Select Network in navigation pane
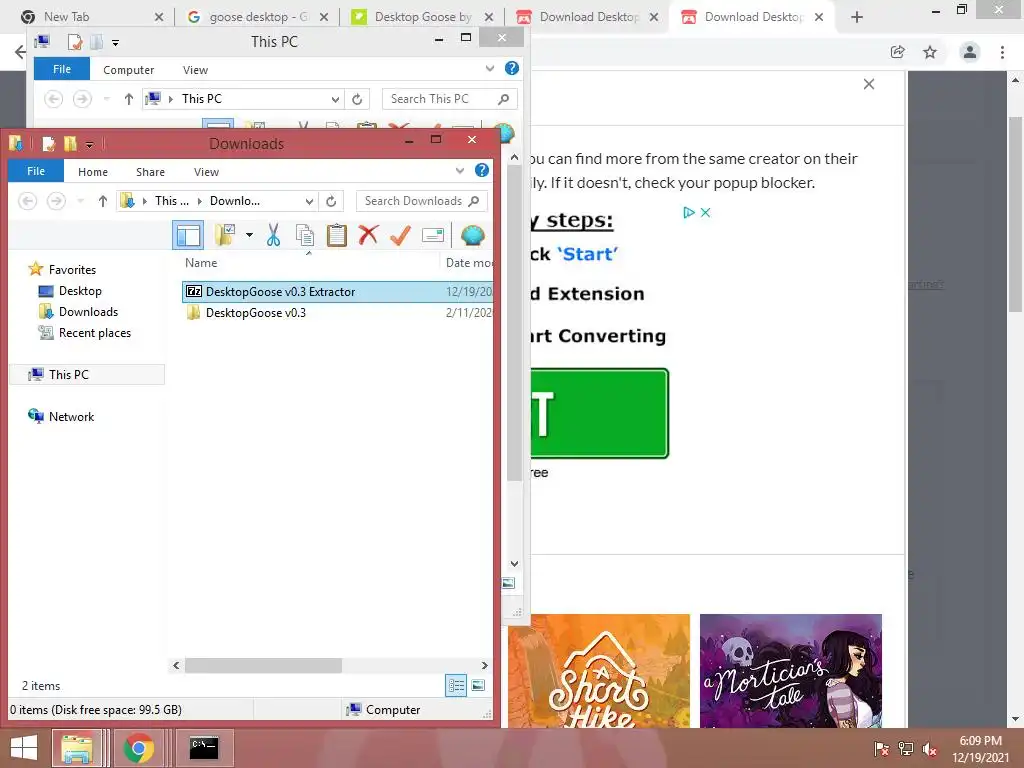Image resolution: width=1024 pixels, height=768 pixels. click(61, 417)
